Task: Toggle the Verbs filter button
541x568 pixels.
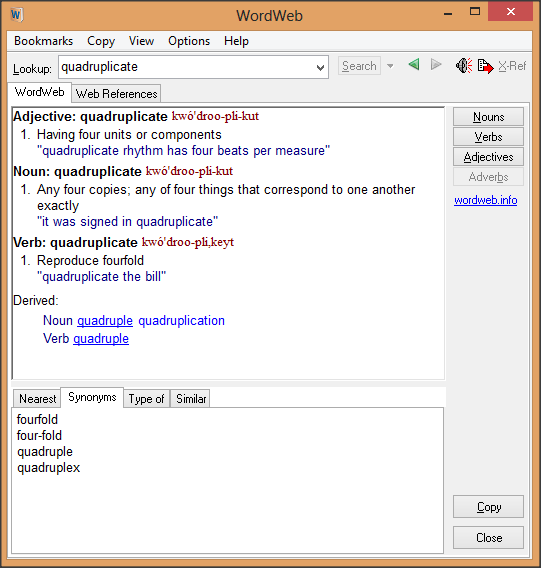Action: pyautogui.click(x=488, y=137)
